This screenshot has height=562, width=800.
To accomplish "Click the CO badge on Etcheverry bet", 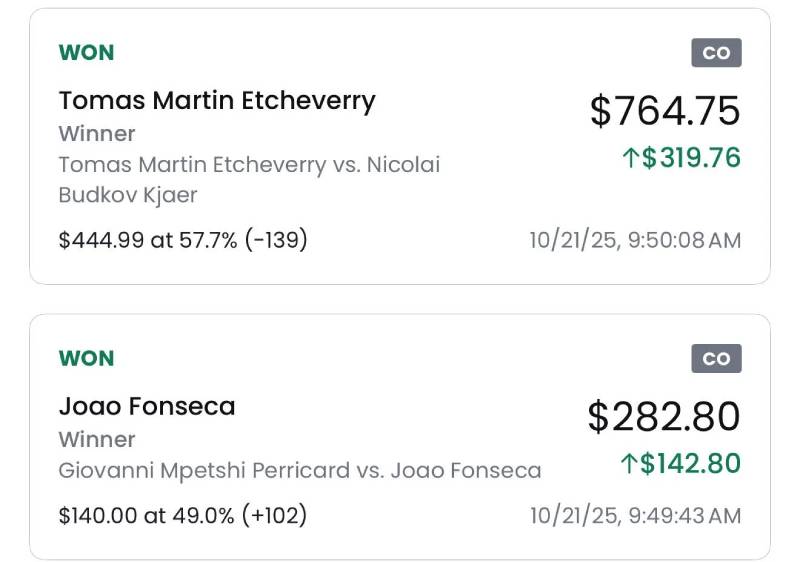I will [716, 53].
